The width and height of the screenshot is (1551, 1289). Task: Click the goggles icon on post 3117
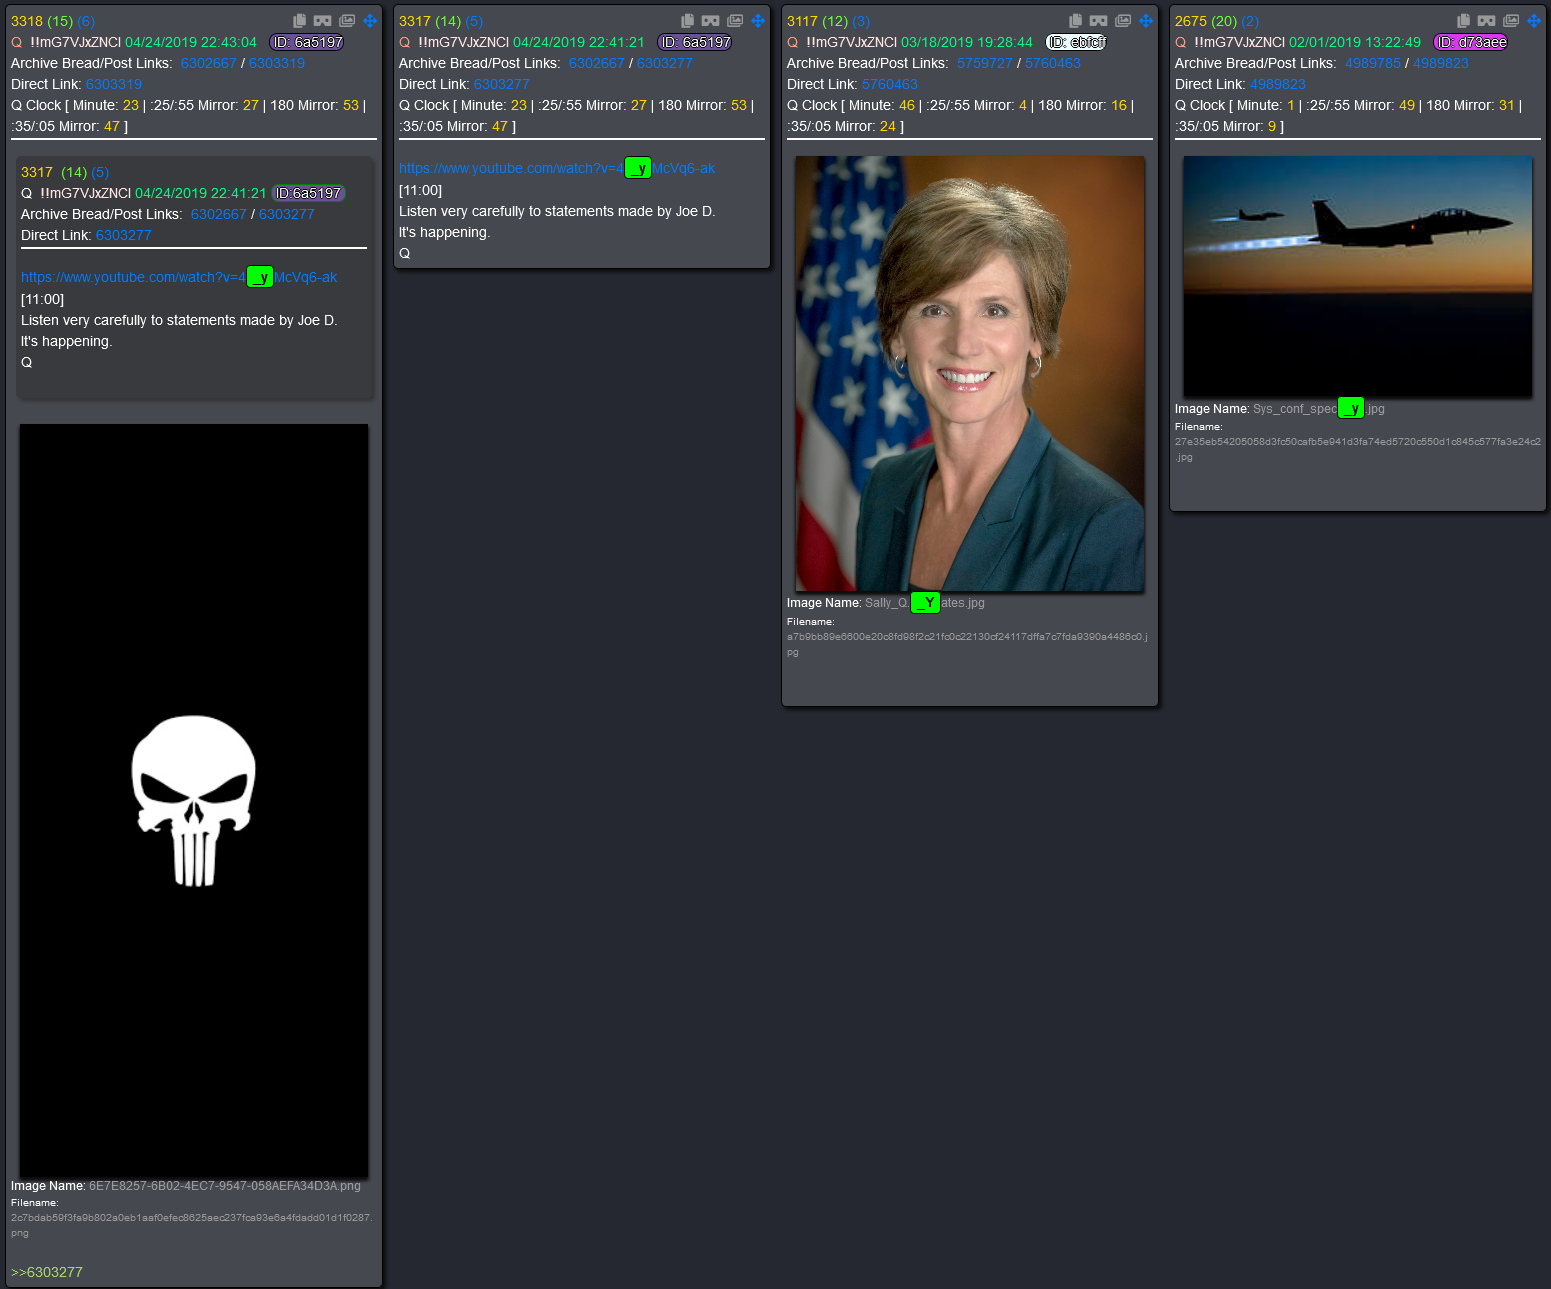(1098, 21)
